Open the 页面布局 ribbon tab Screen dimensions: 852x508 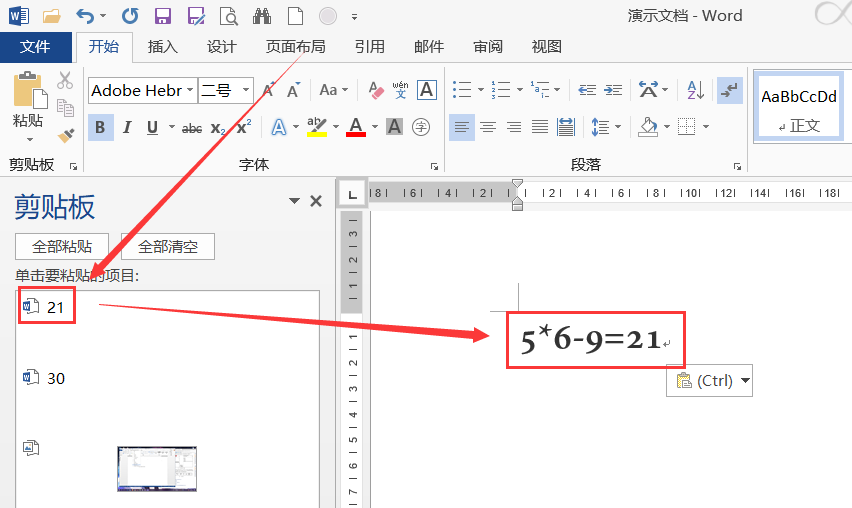tap(295, 47)
